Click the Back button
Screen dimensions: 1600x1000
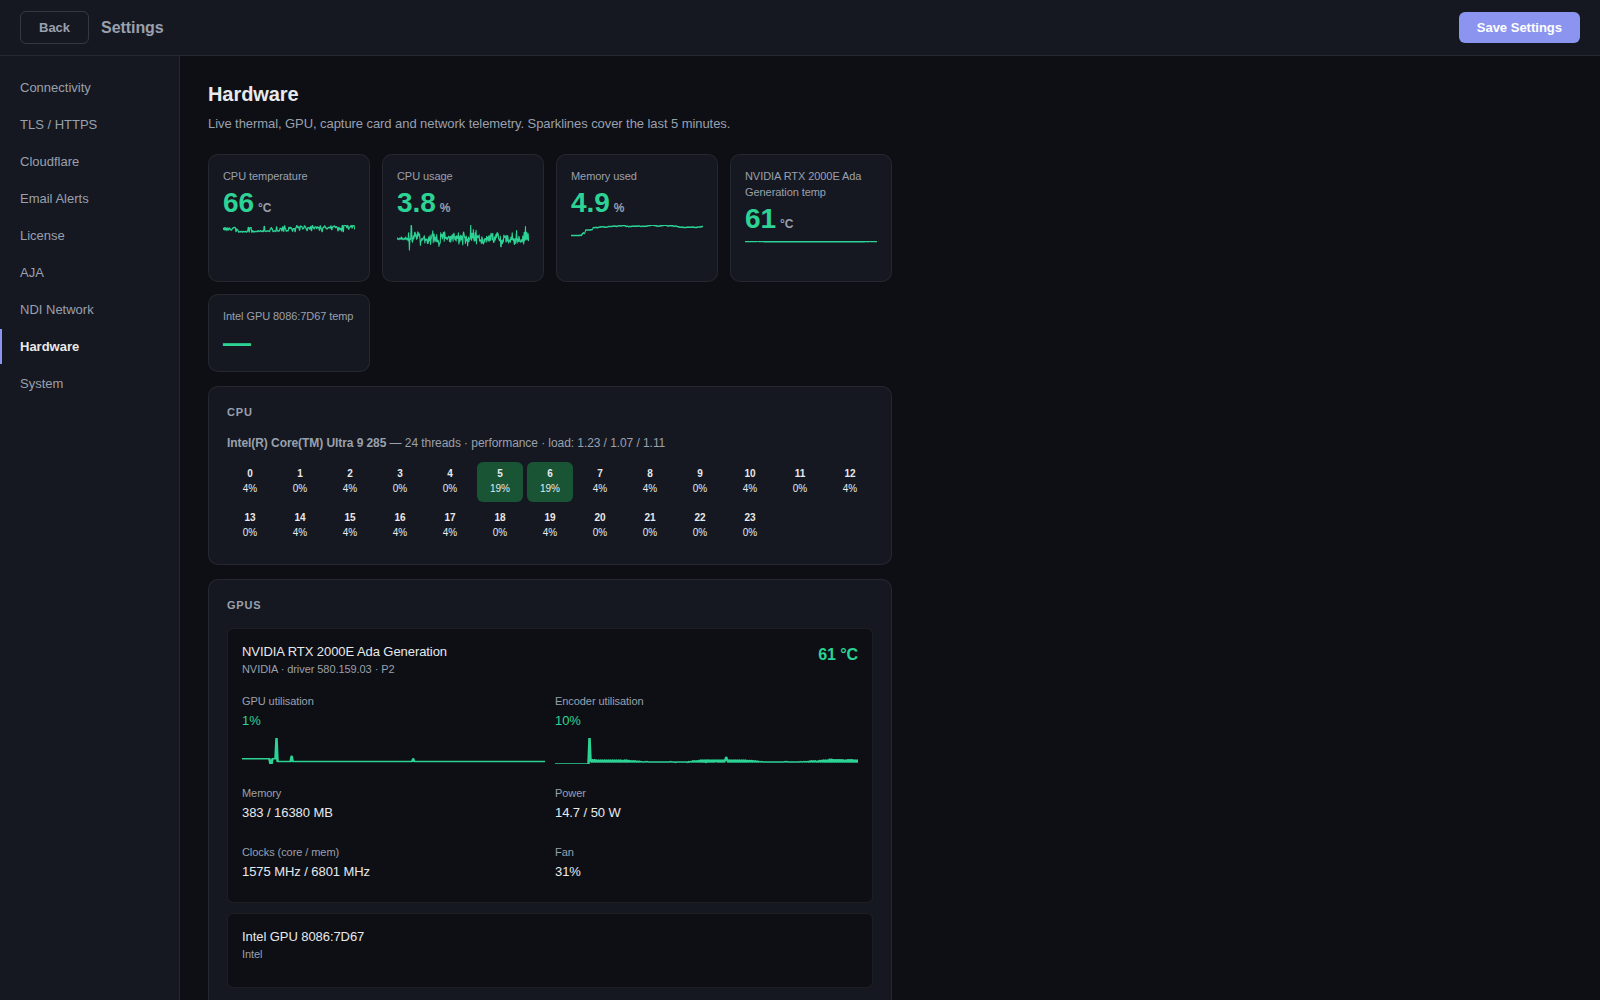54,28
